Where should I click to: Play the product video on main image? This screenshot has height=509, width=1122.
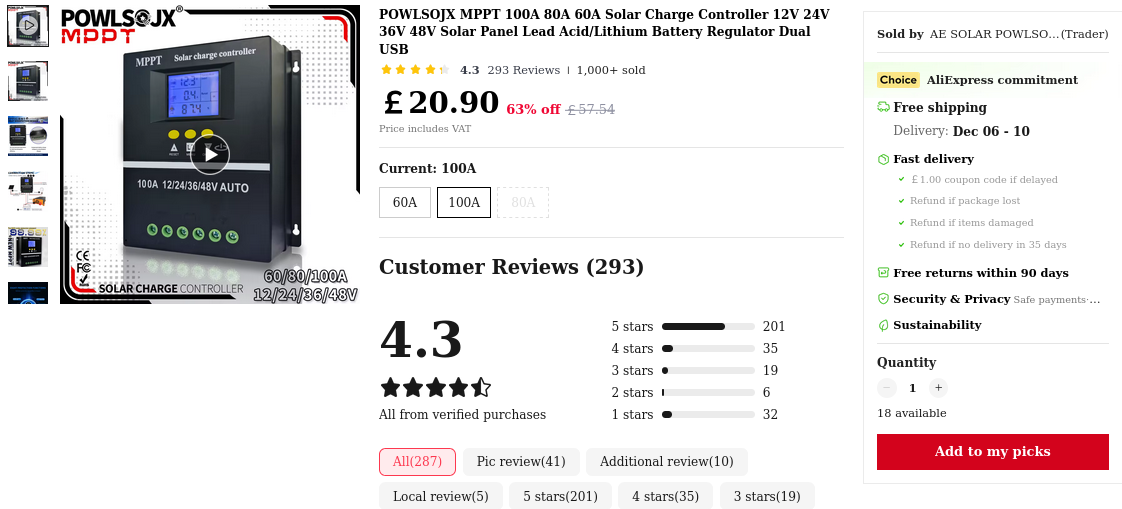coord(210,154)
